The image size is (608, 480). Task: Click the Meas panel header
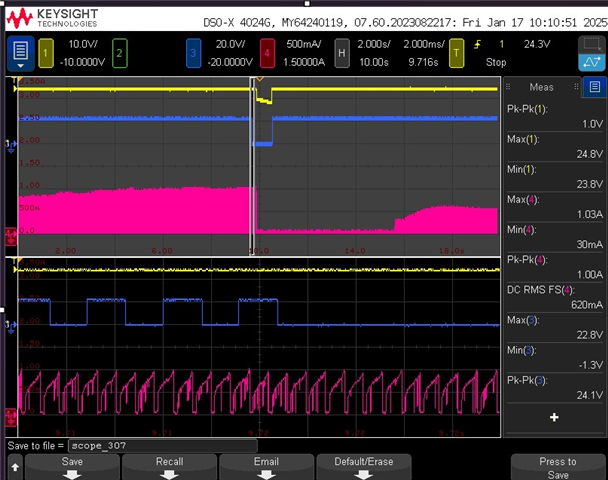542,87
